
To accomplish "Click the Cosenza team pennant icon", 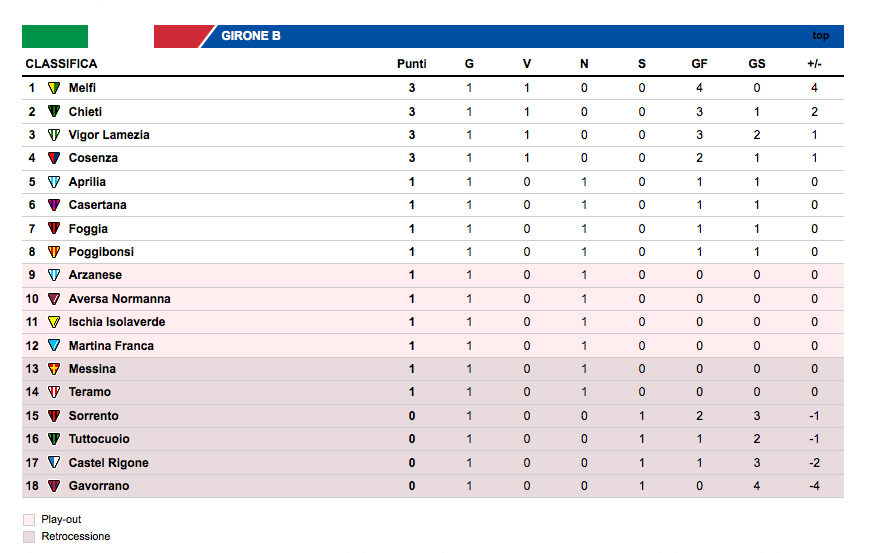I will [x=54, y=158].
